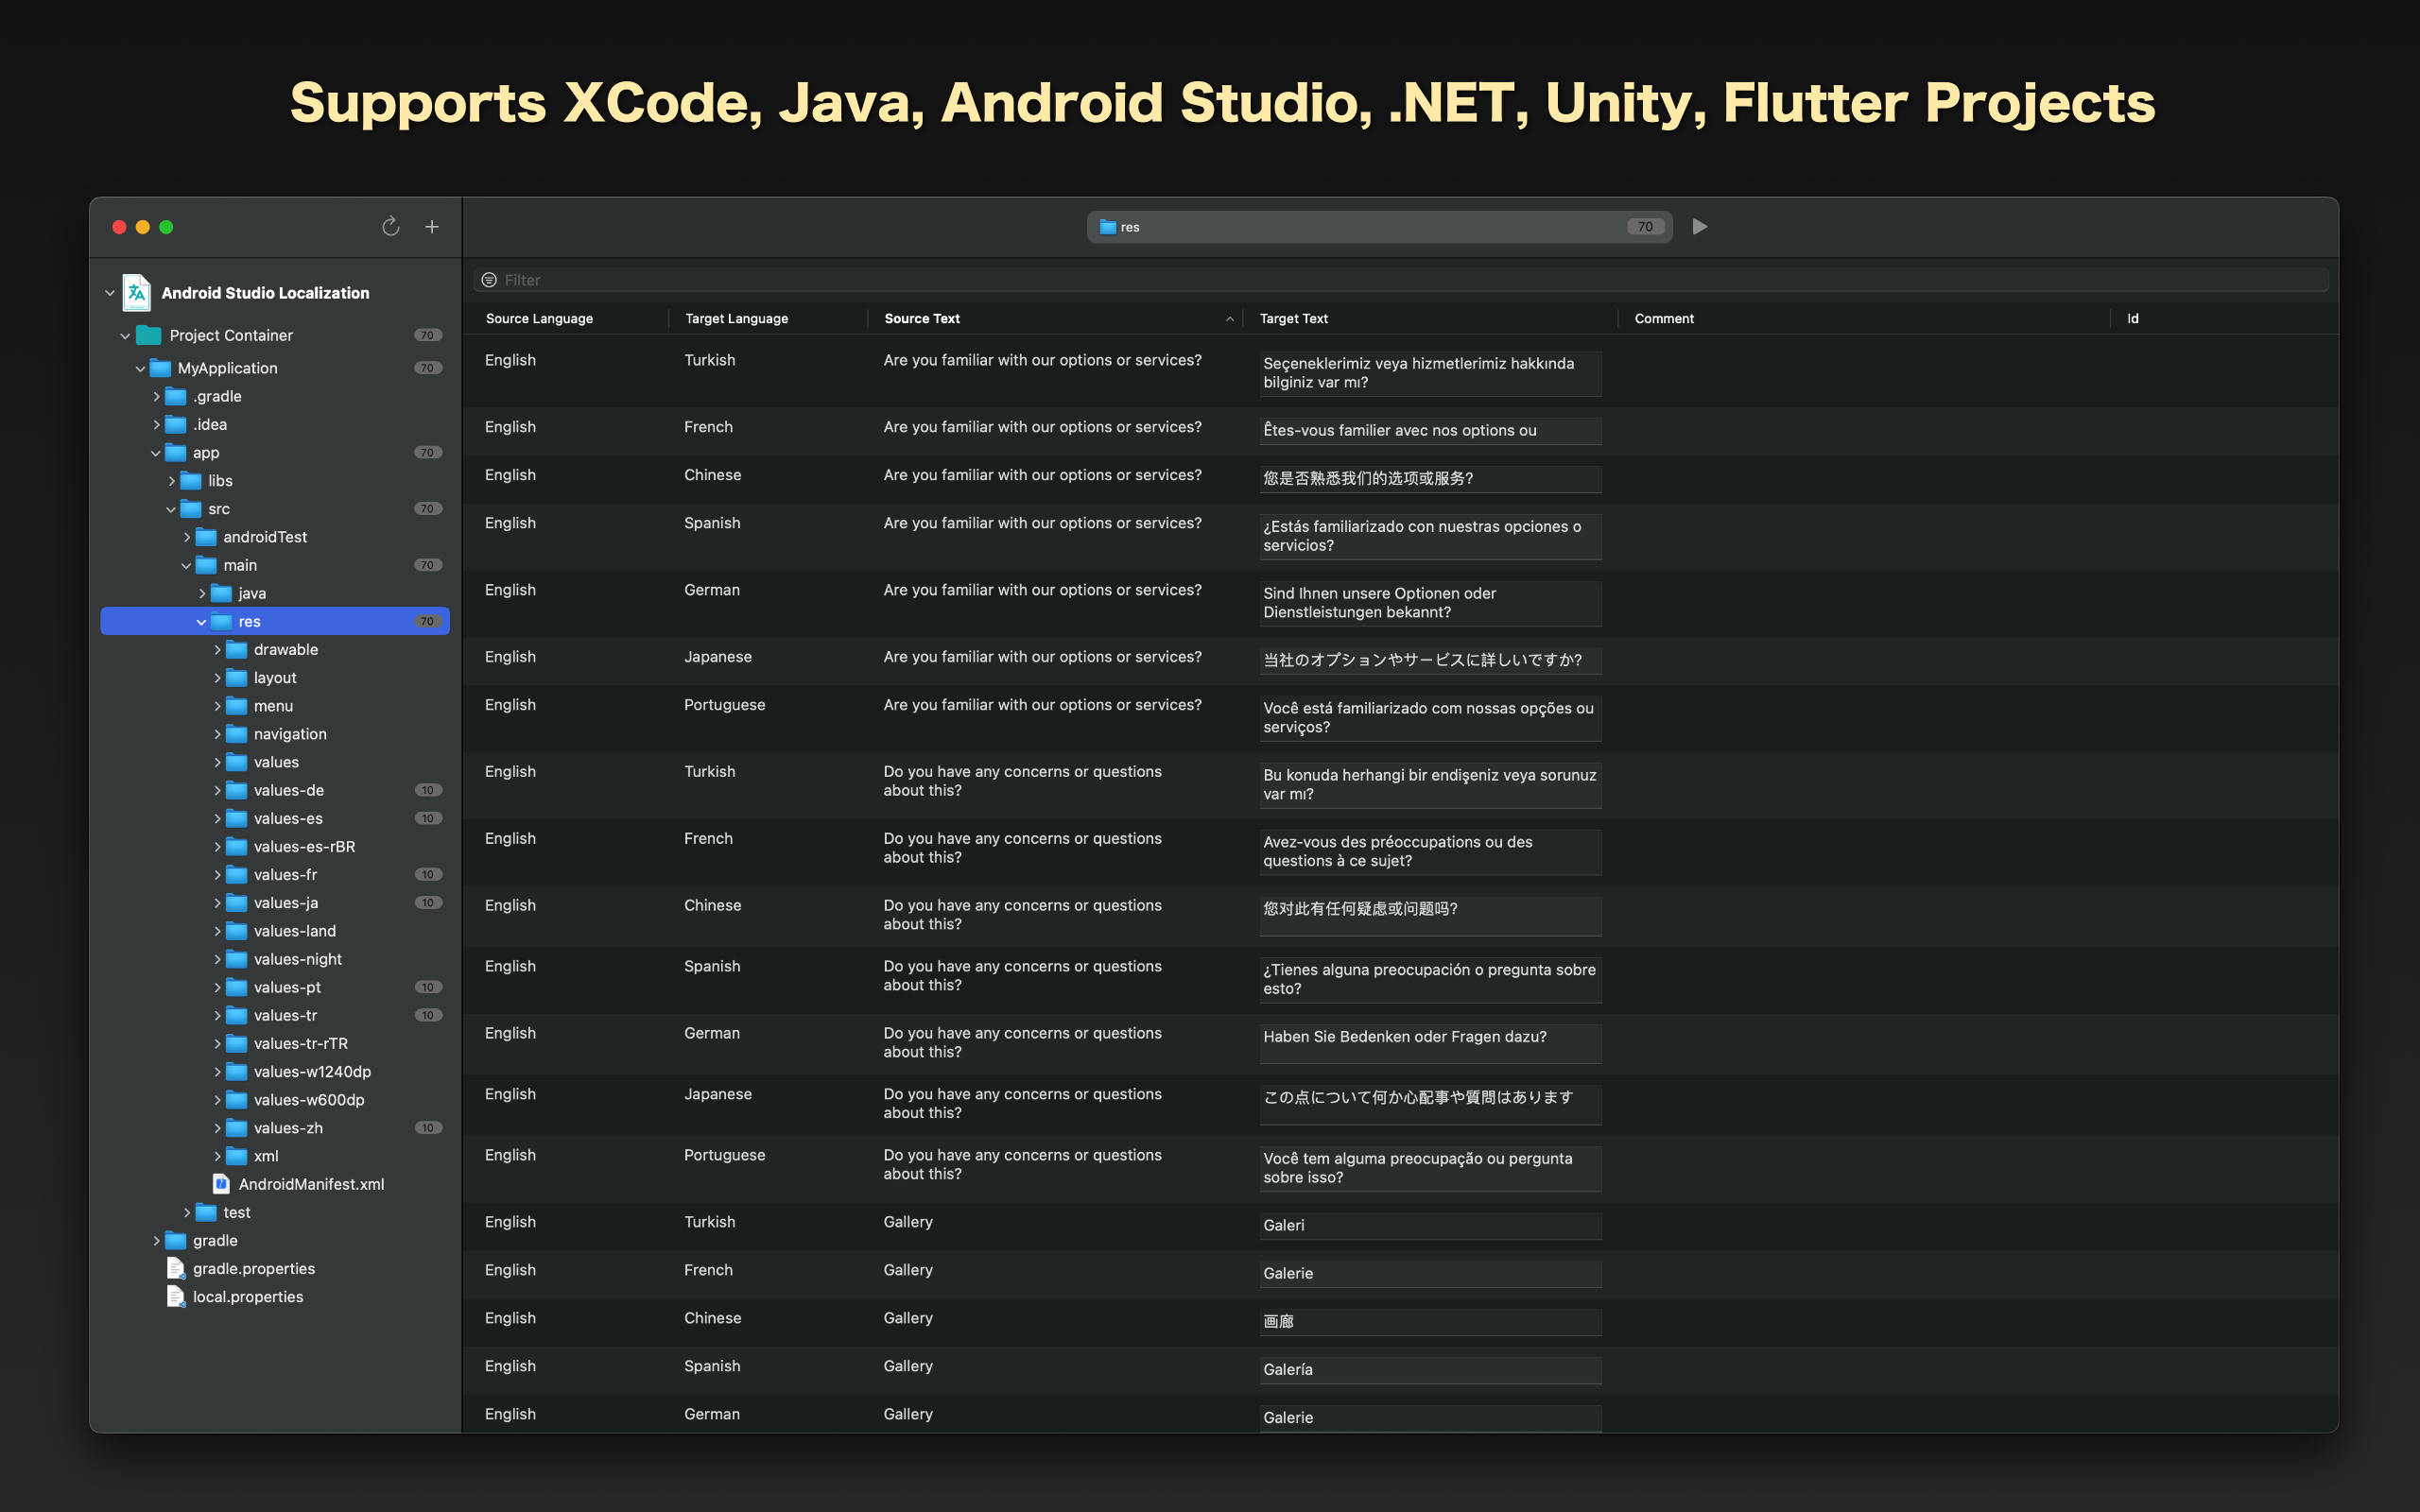Click the Filter input field
Image resolution: width=2420 pixels, height=1512 pixels.
1400,280
